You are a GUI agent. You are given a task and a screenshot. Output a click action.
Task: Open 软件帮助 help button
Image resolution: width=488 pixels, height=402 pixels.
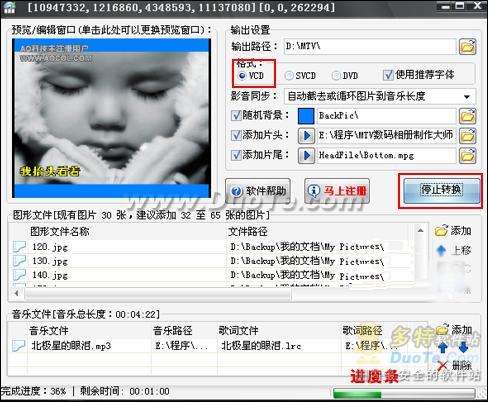tap(258, 191)
